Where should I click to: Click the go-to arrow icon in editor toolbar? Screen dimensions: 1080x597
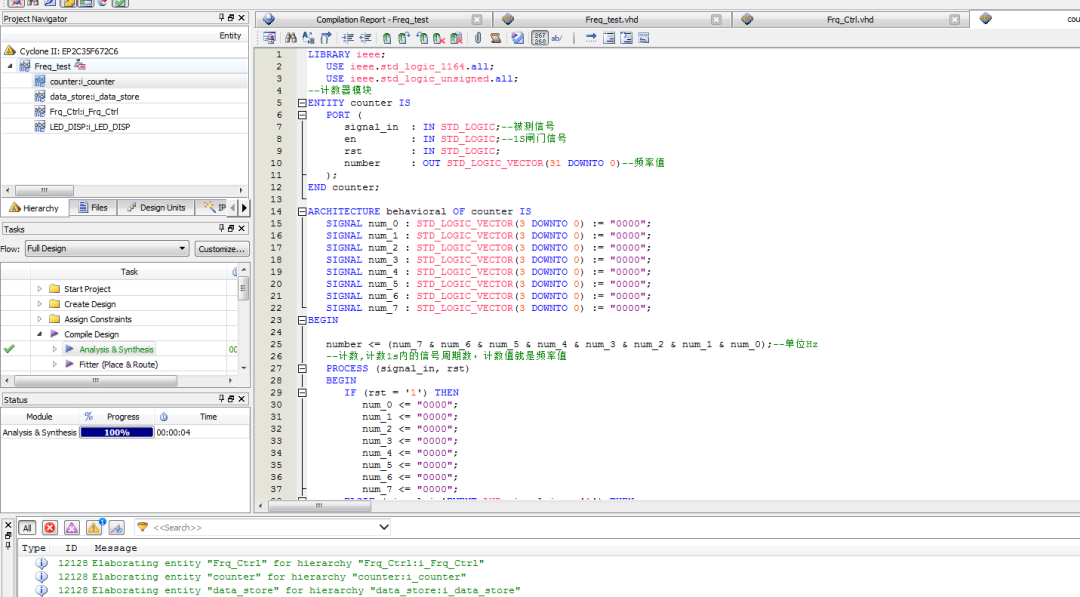click(590, 38)
